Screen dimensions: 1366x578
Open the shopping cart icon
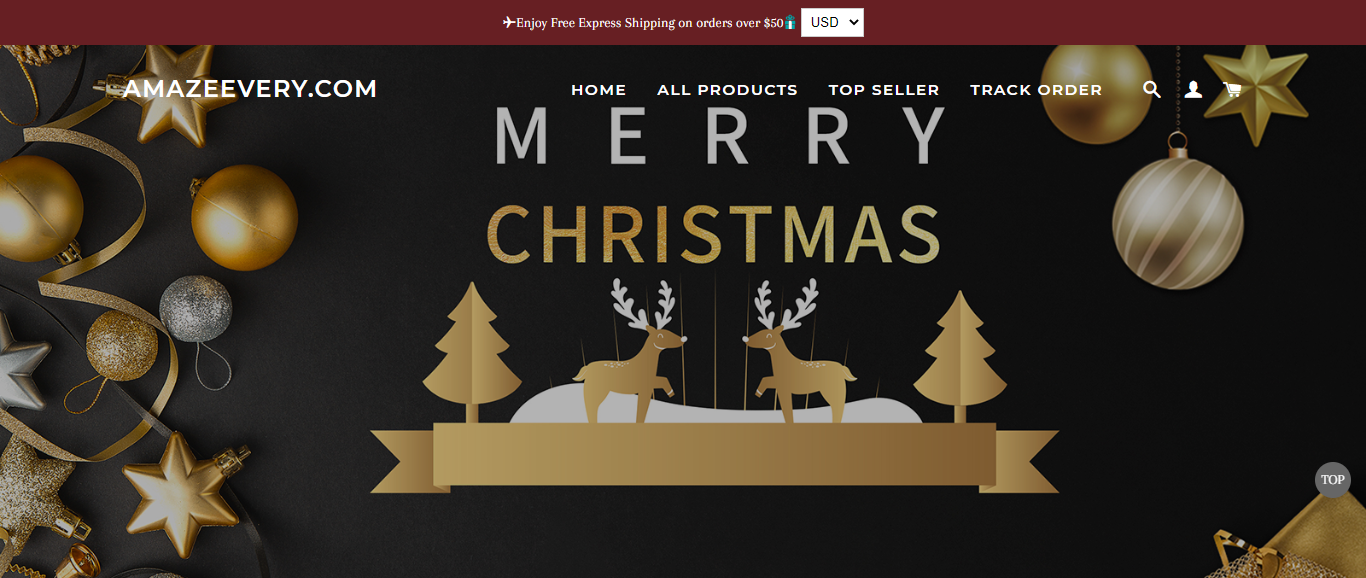(1232, 90)
